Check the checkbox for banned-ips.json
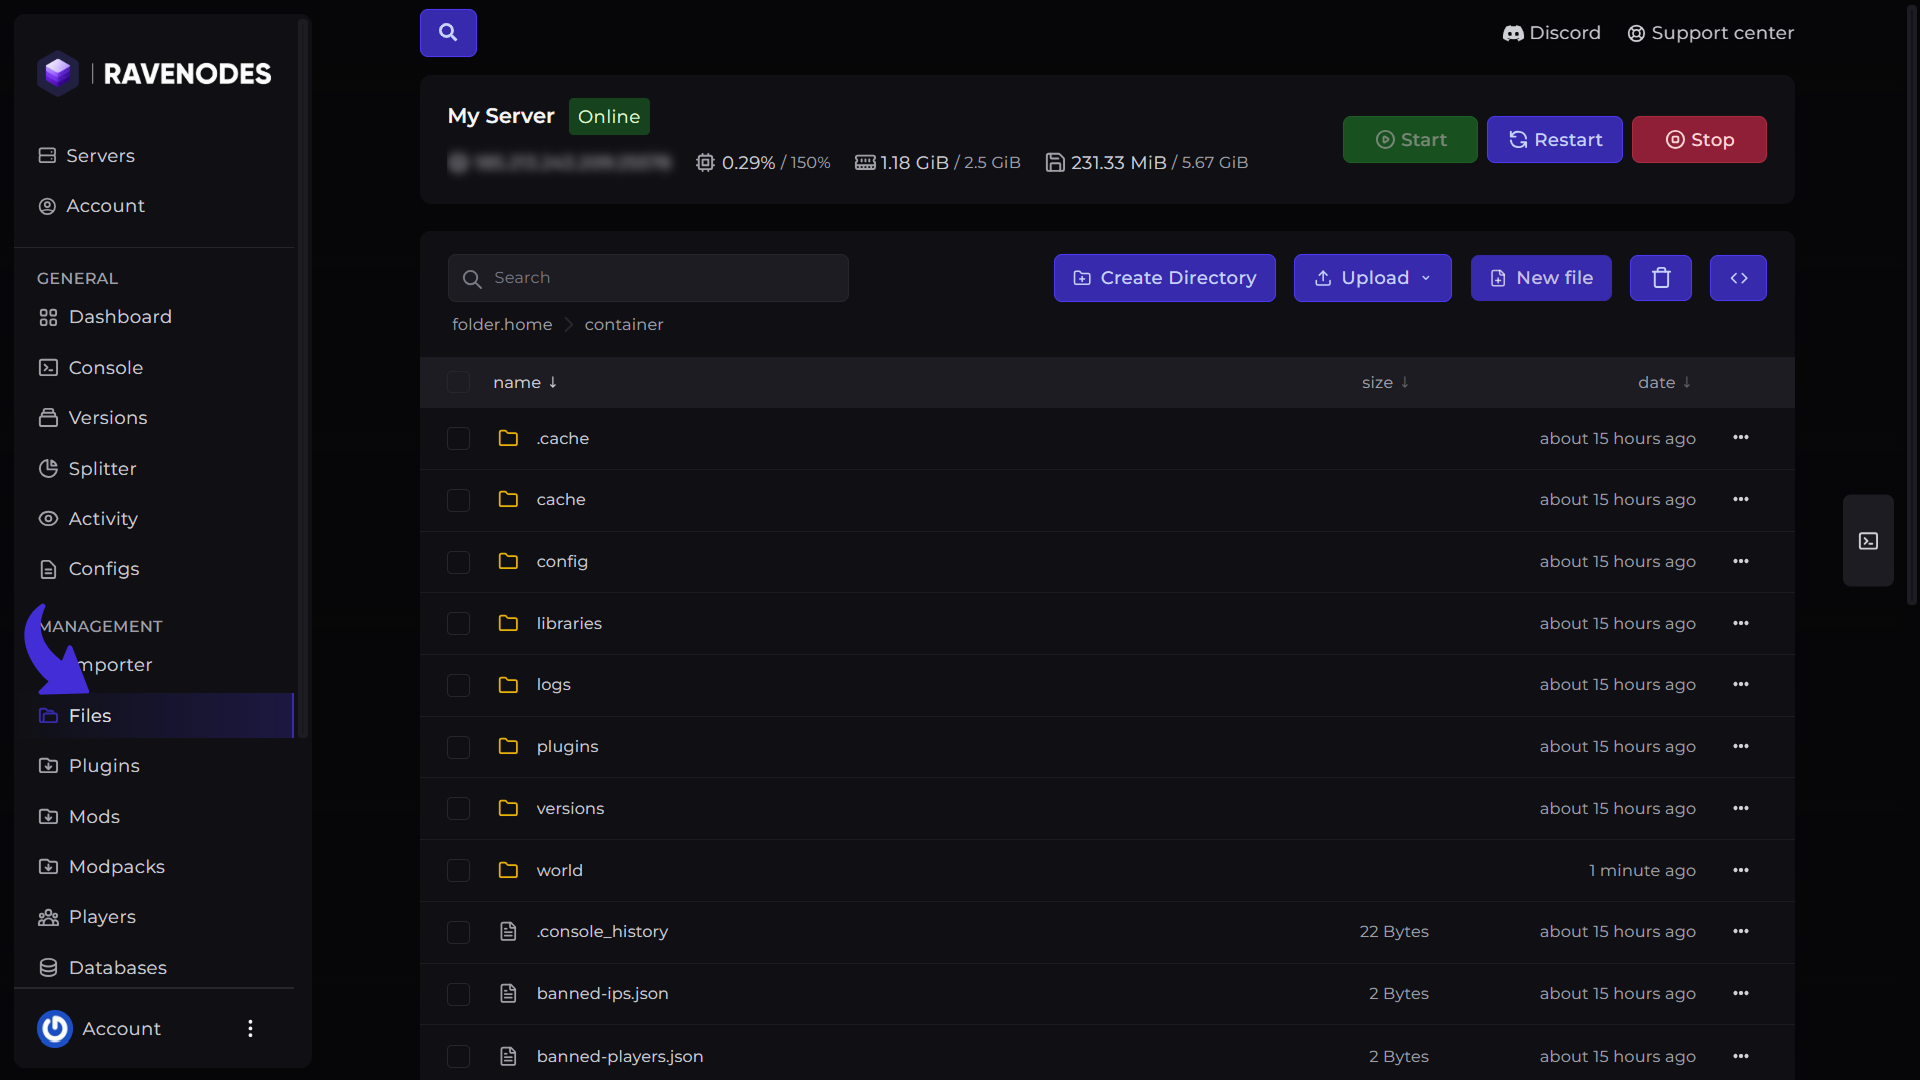 point(458,994)
